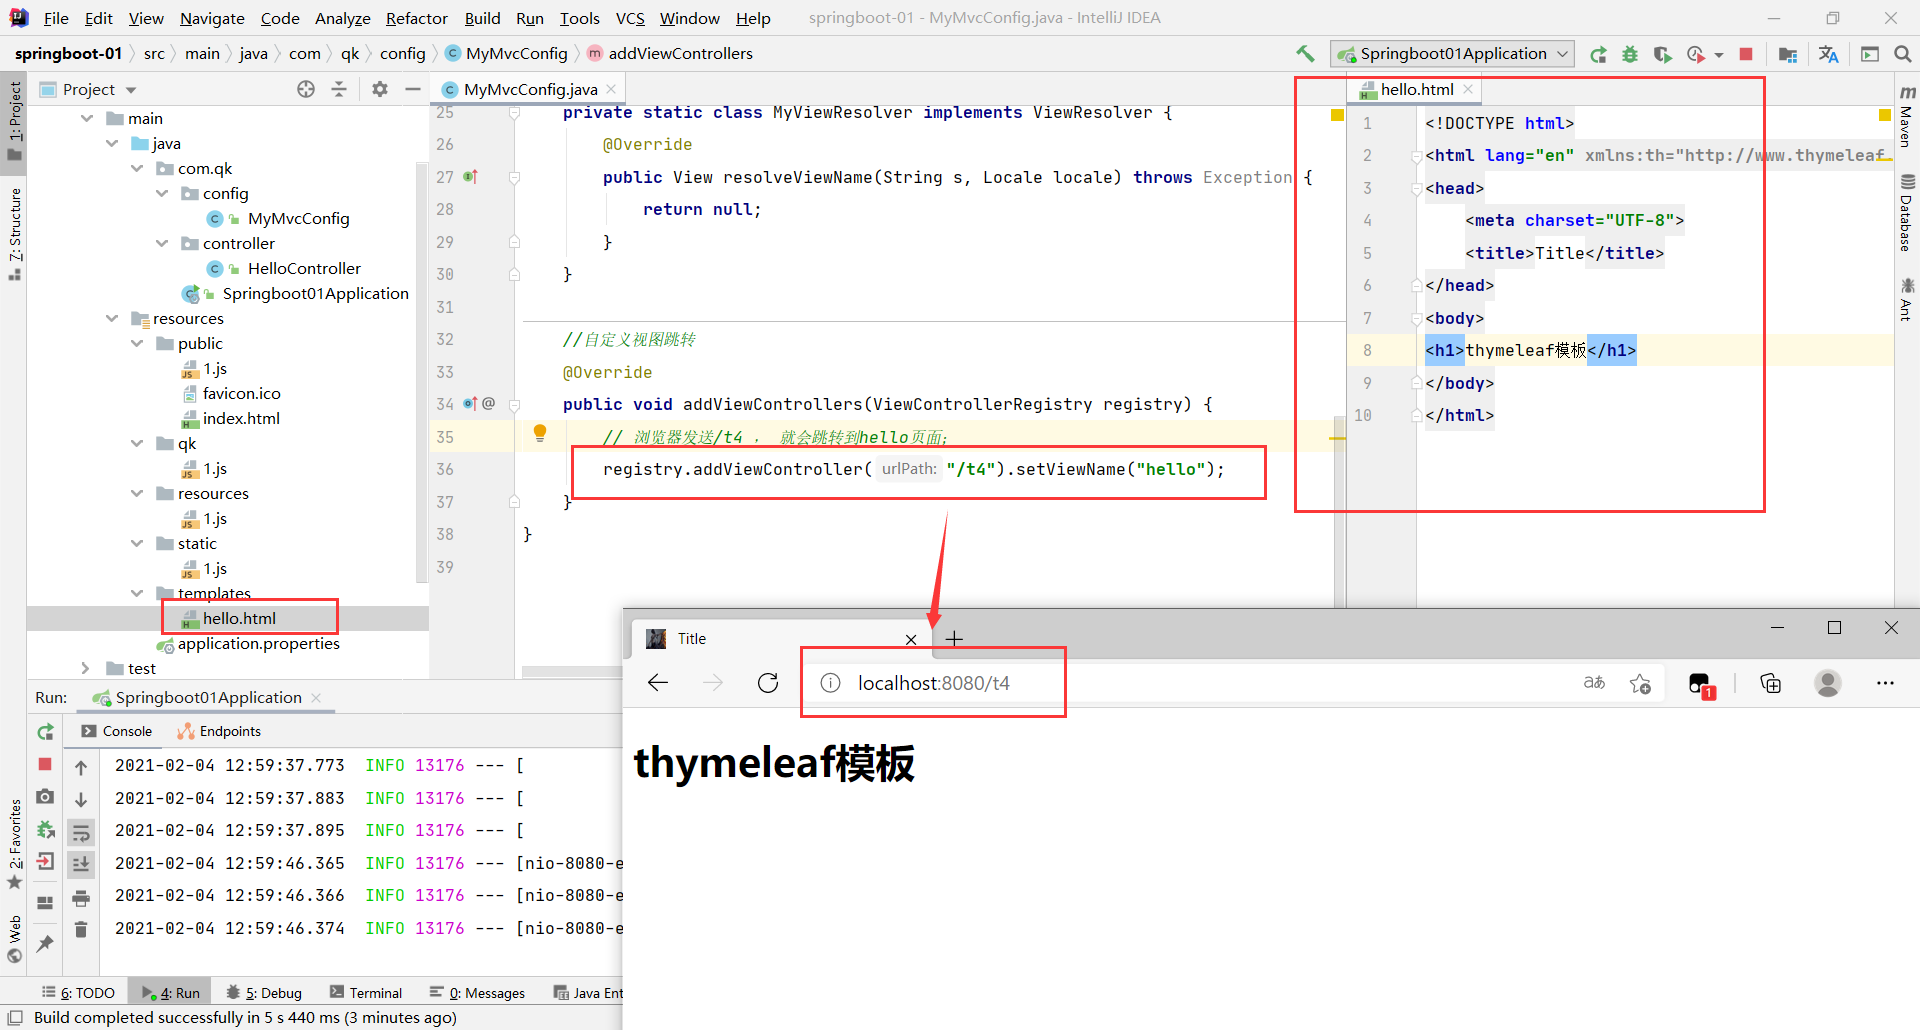Switch to MyMvcConfig.java editor tab
Image resolution: width=1920 pixels, height=1030 pixels.
click(x=530, y=90)
